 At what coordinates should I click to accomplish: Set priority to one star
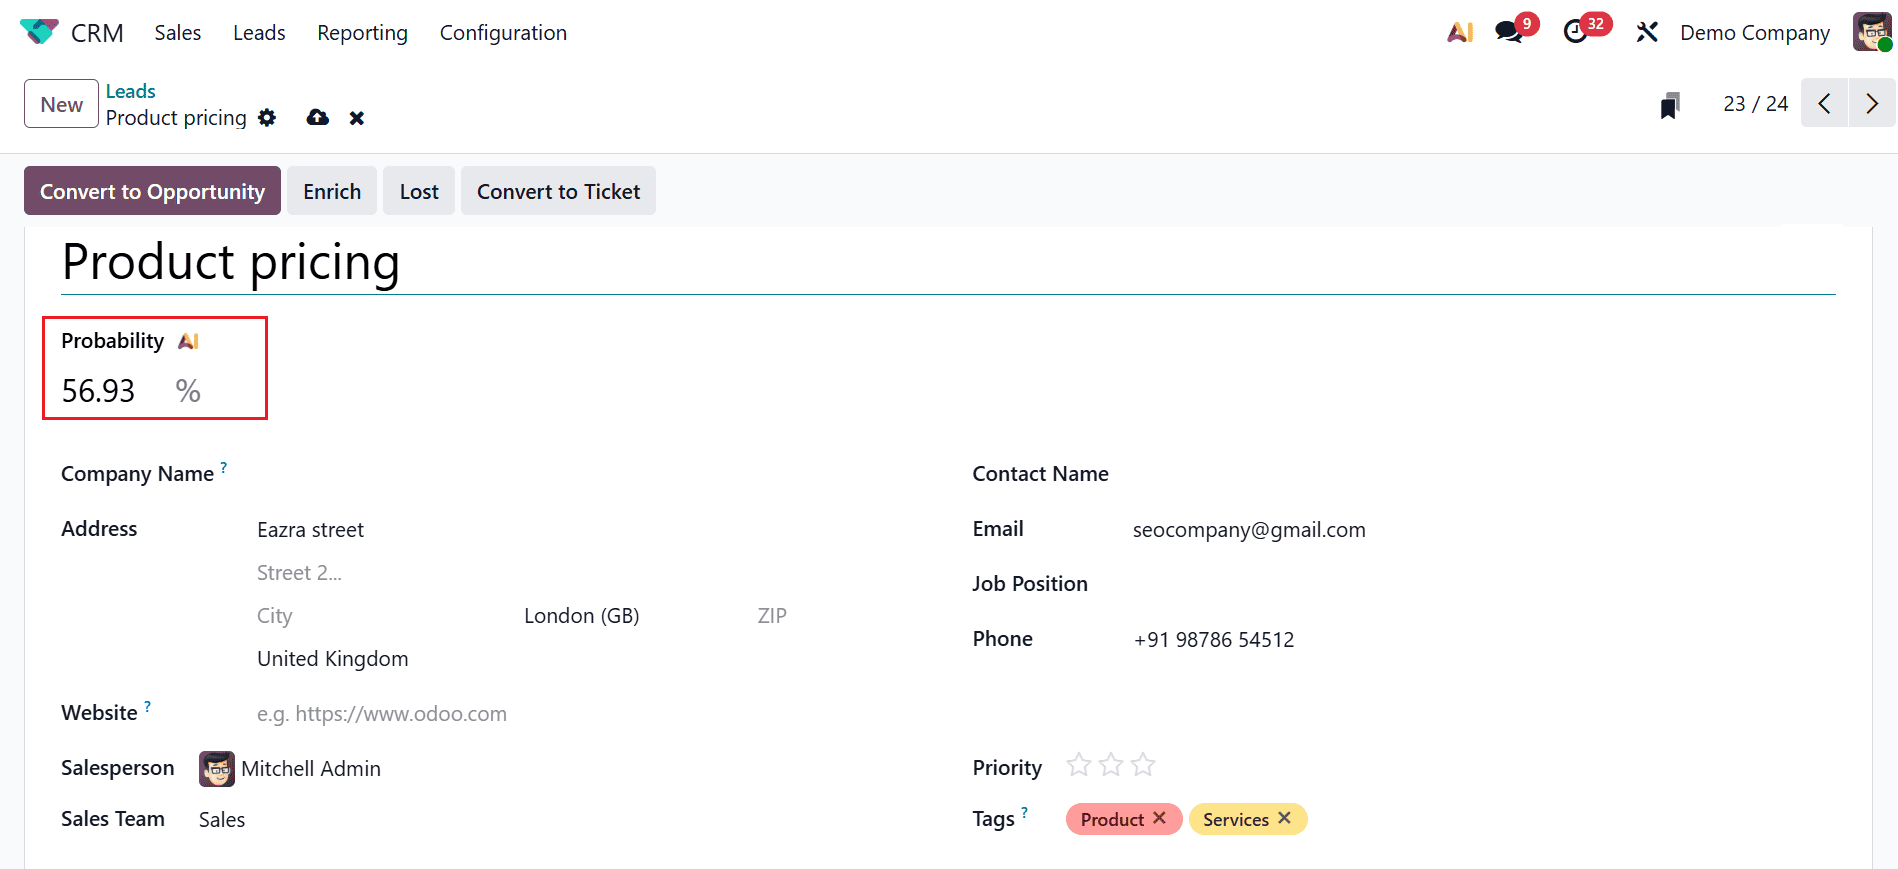[1079, 765]
